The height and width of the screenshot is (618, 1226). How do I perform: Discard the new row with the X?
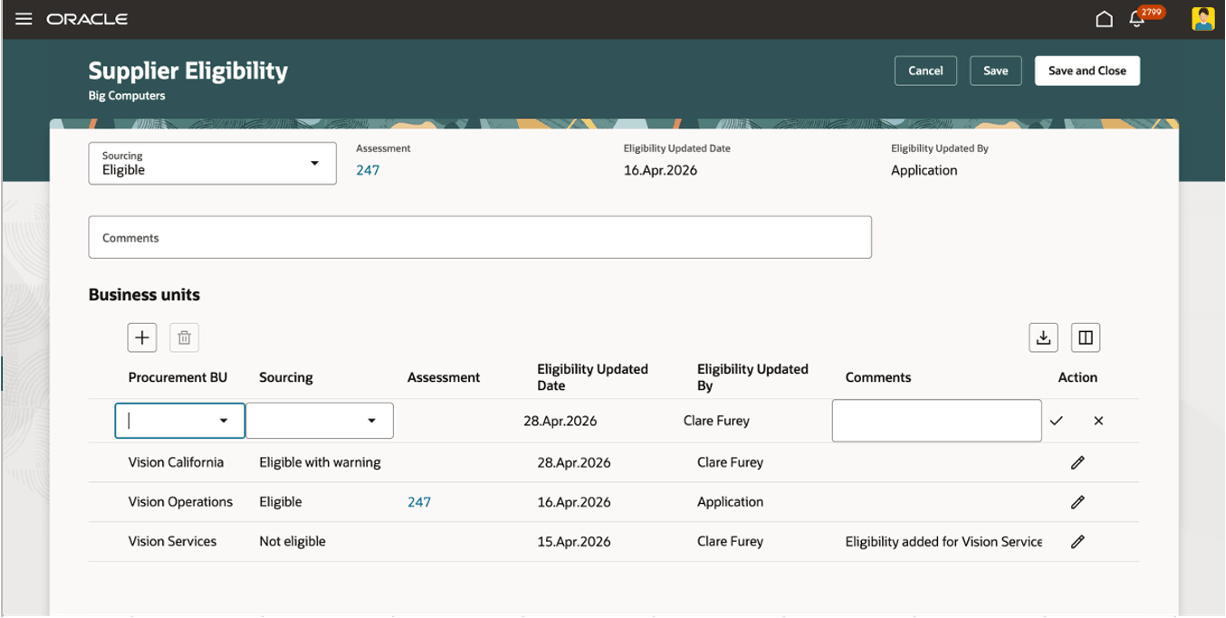[x=1098, y=421]
